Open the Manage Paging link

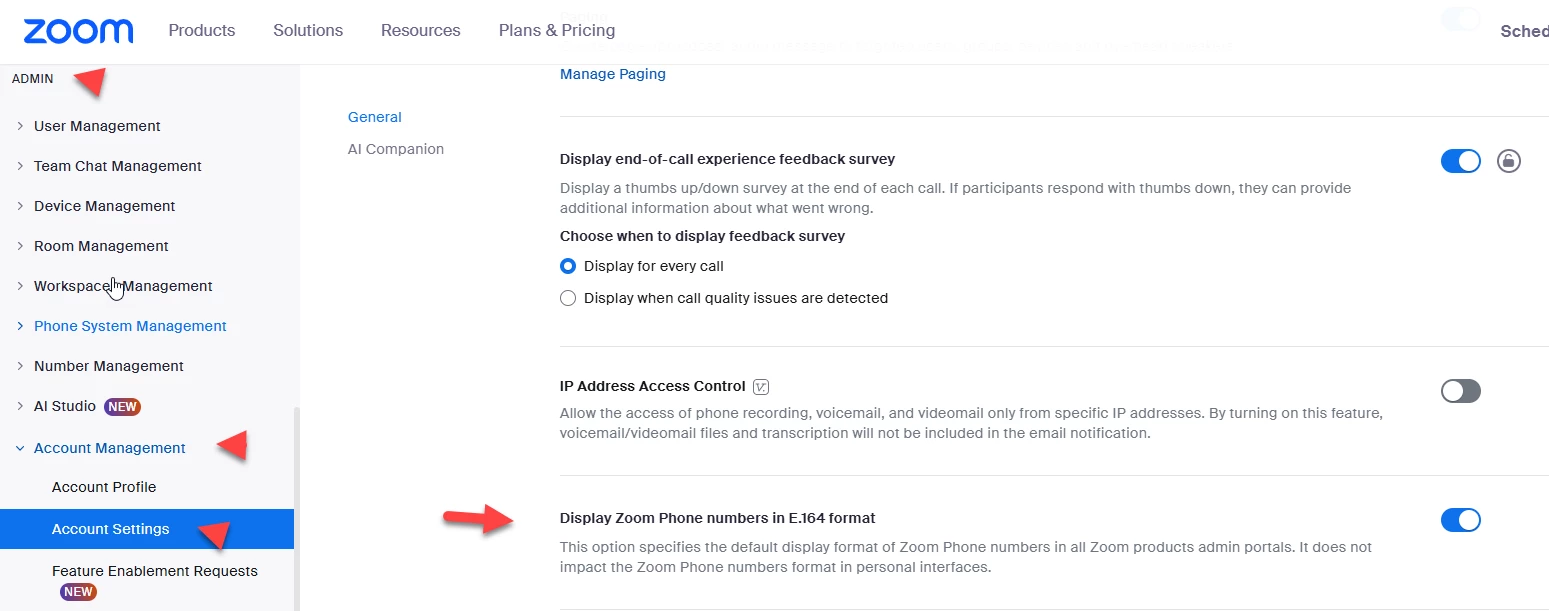[x=612, y=74]
